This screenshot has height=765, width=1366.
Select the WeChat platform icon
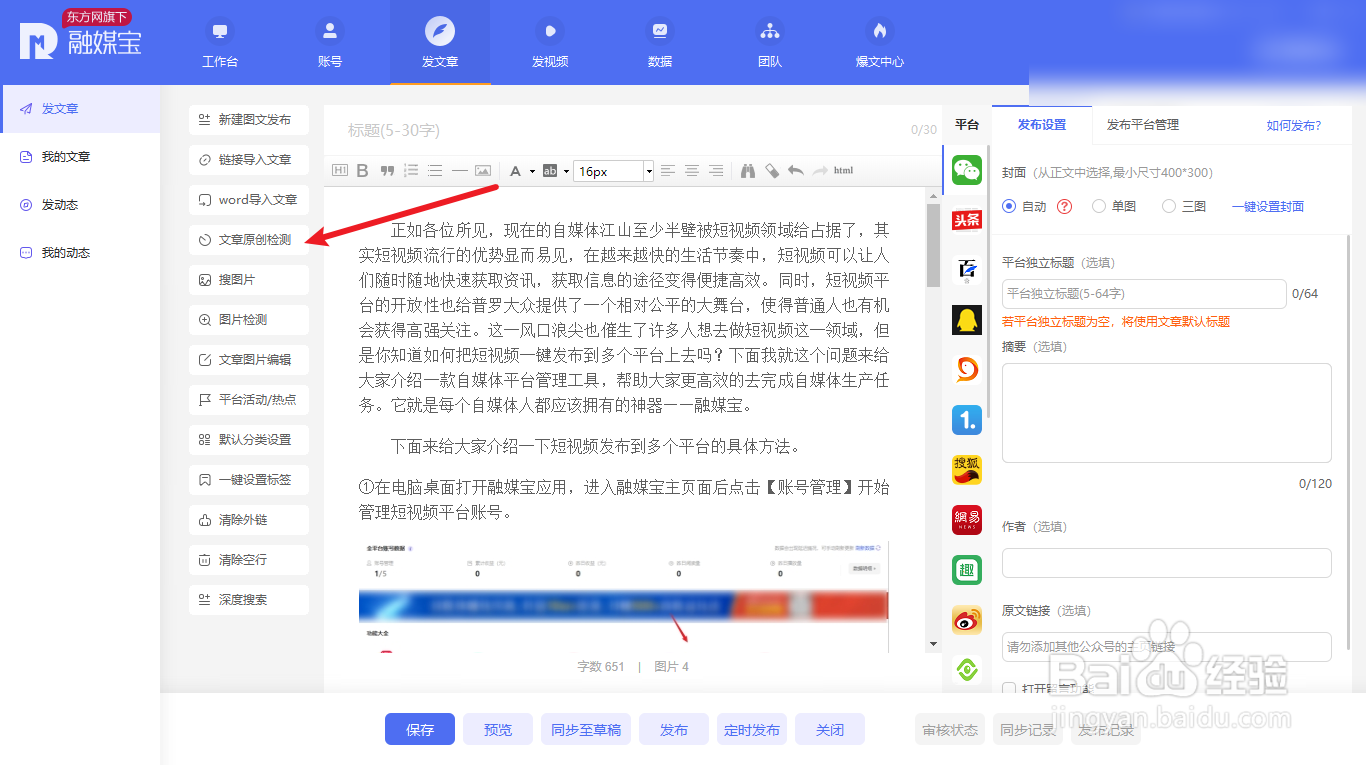coord(967,169)
